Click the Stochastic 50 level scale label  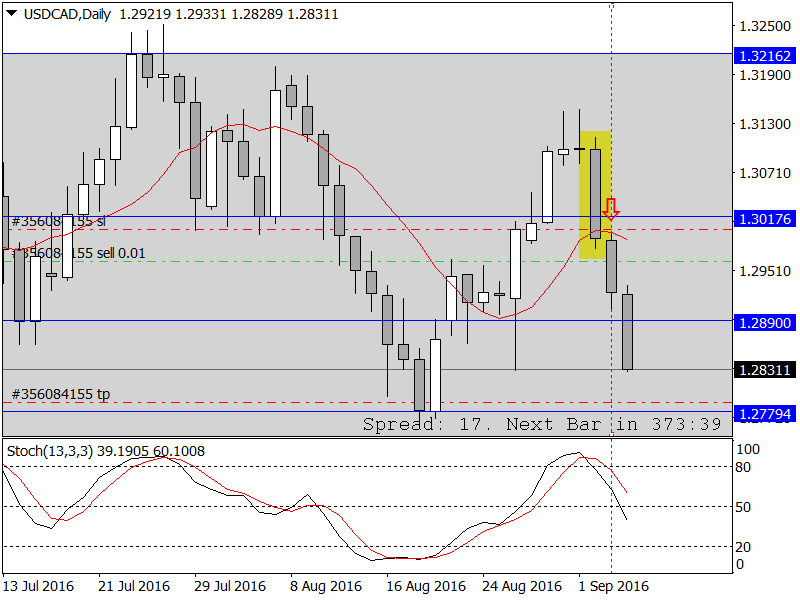tap(743, 507)
